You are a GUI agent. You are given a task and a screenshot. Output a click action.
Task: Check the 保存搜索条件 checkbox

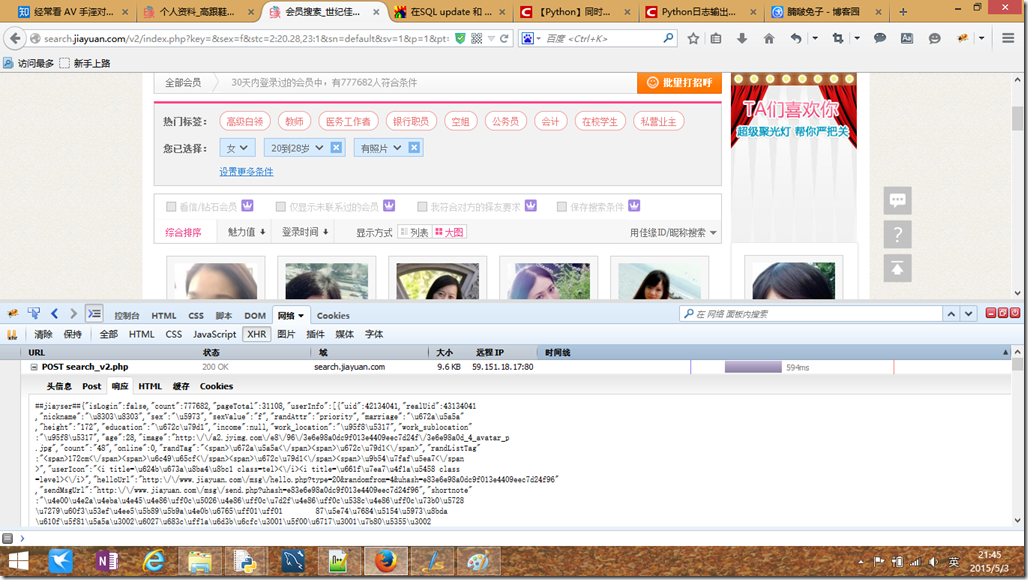[562, 206]
